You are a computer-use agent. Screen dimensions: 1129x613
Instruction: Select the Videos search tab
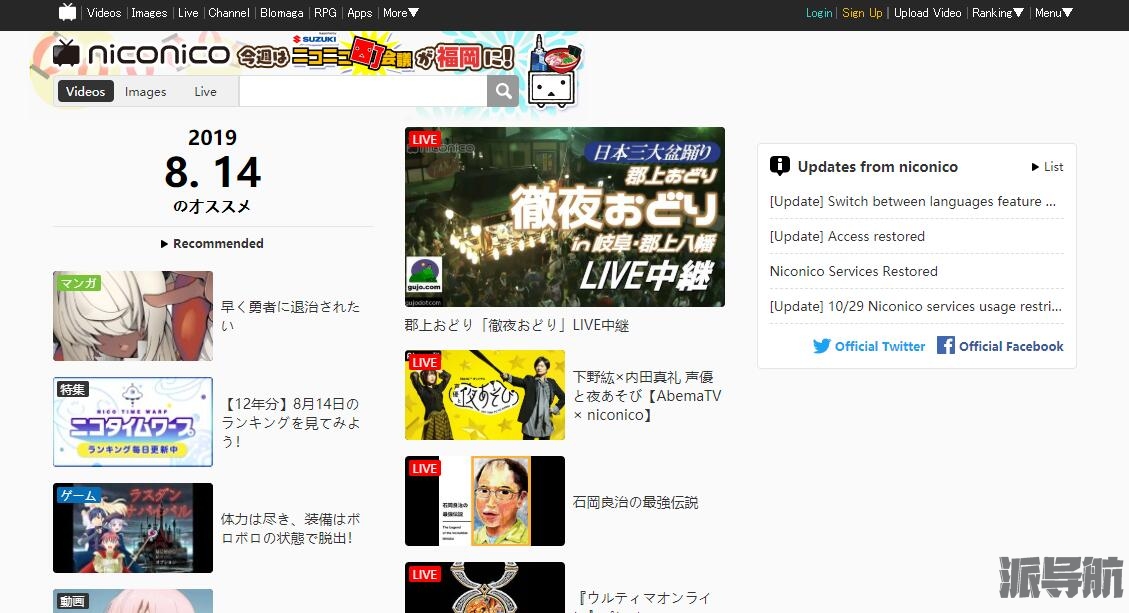[x=86, y=92]
